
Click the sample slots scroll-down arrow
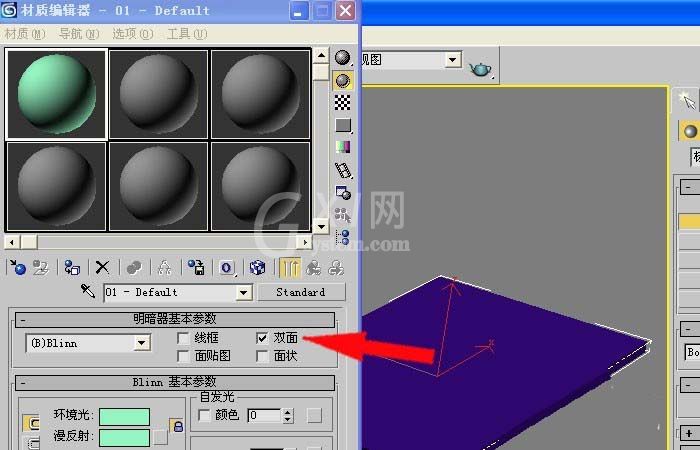click(321, 226)
